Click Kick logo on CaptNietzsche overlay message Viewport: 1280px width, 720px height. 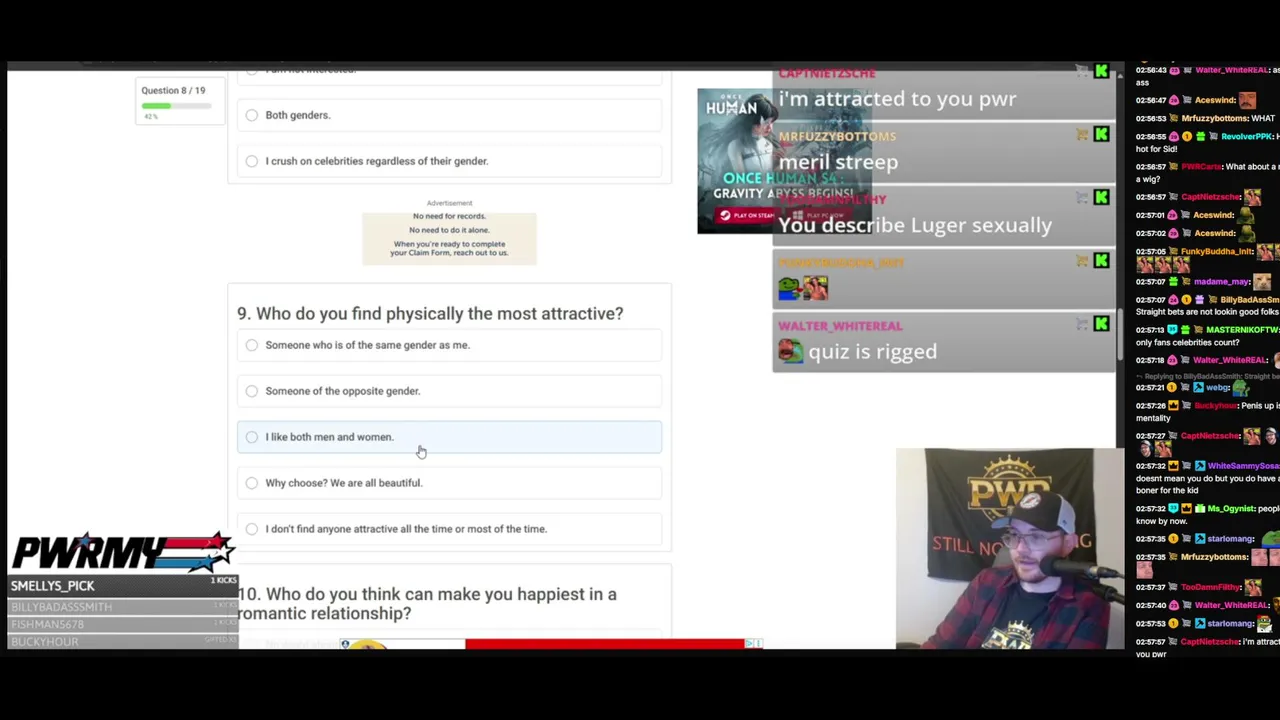[1101, 71]
